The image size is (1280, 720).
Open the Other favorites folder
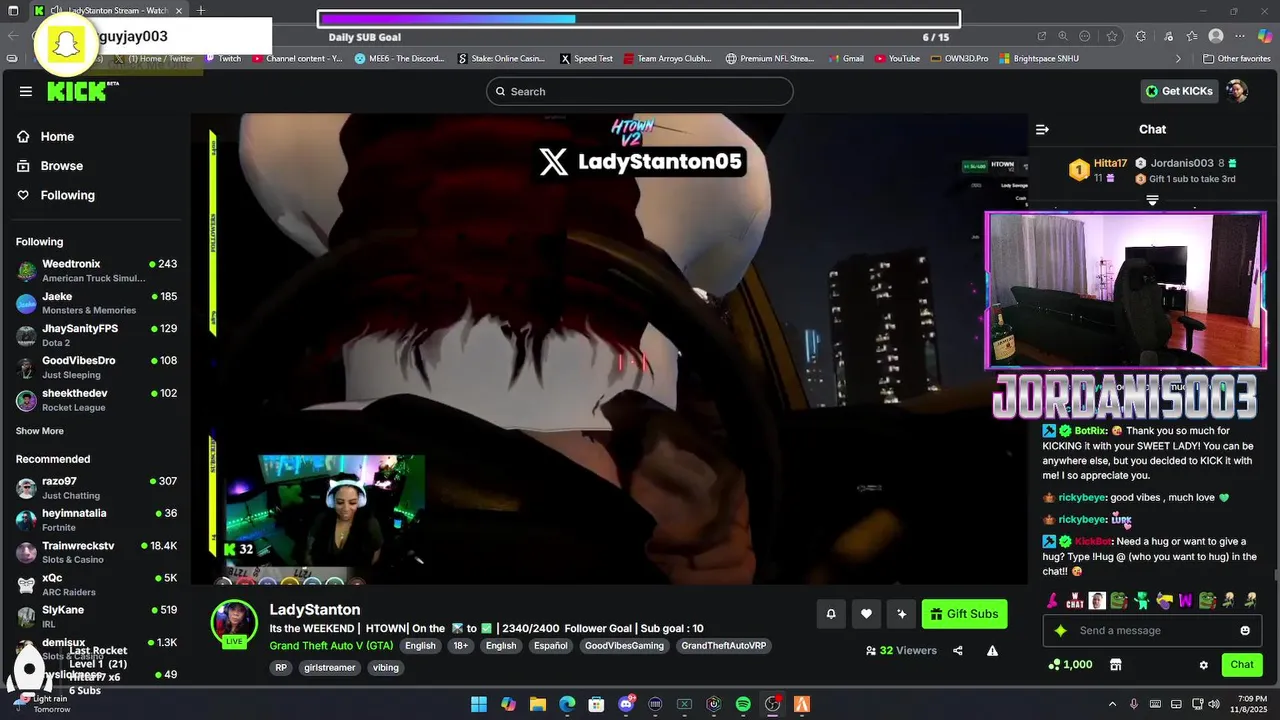point(1236,59)
